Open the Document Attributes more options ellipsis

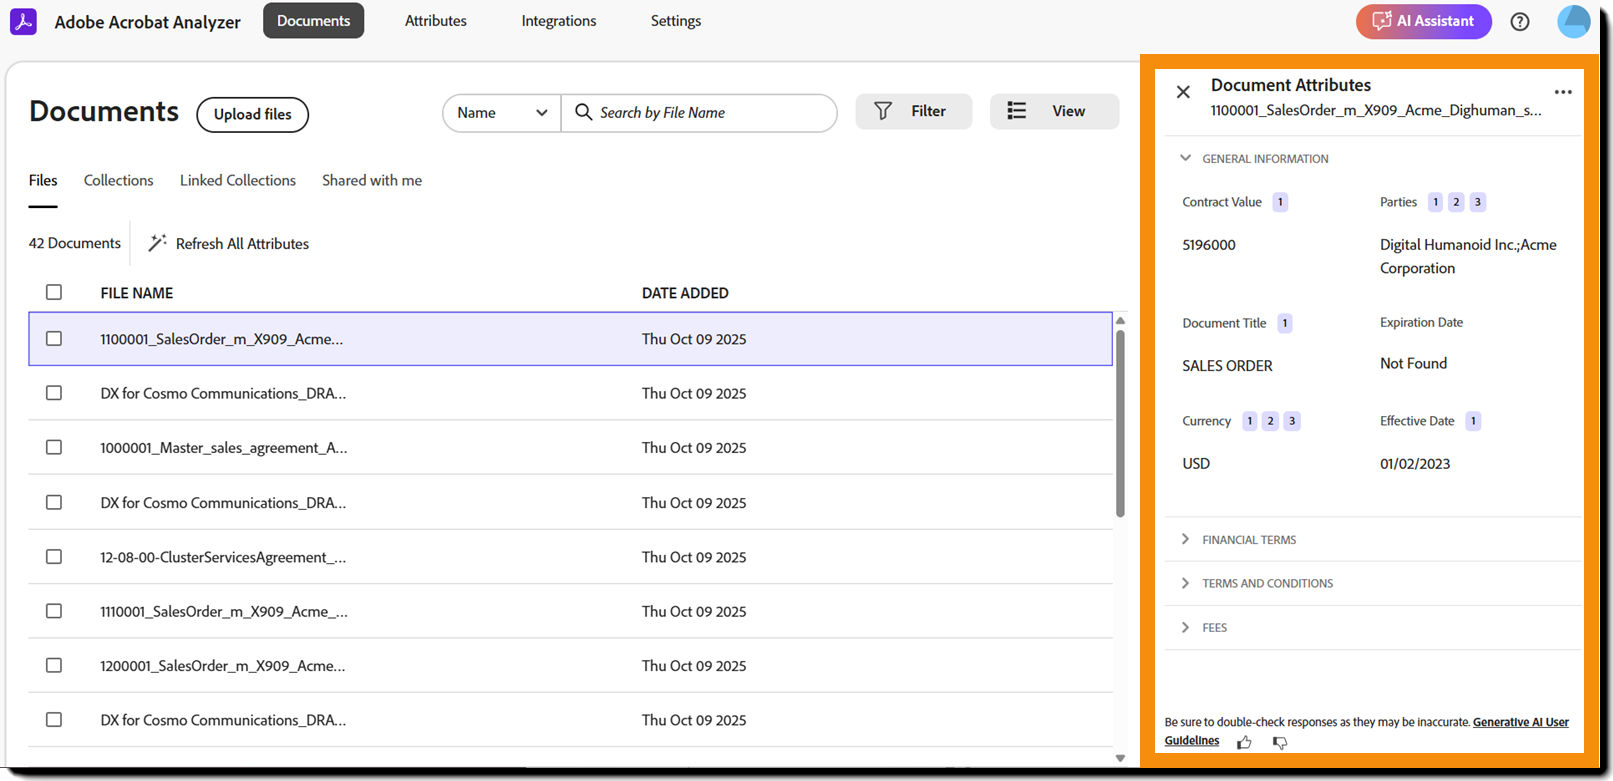click(1563, 91)
